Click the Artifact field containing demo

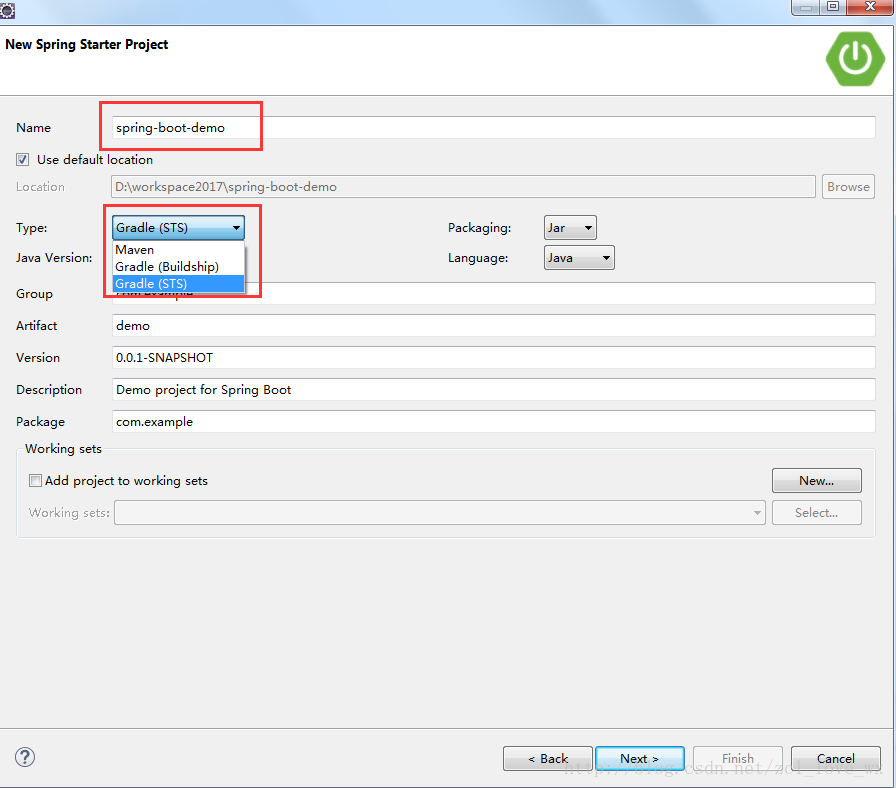click(x=494, y=326)
